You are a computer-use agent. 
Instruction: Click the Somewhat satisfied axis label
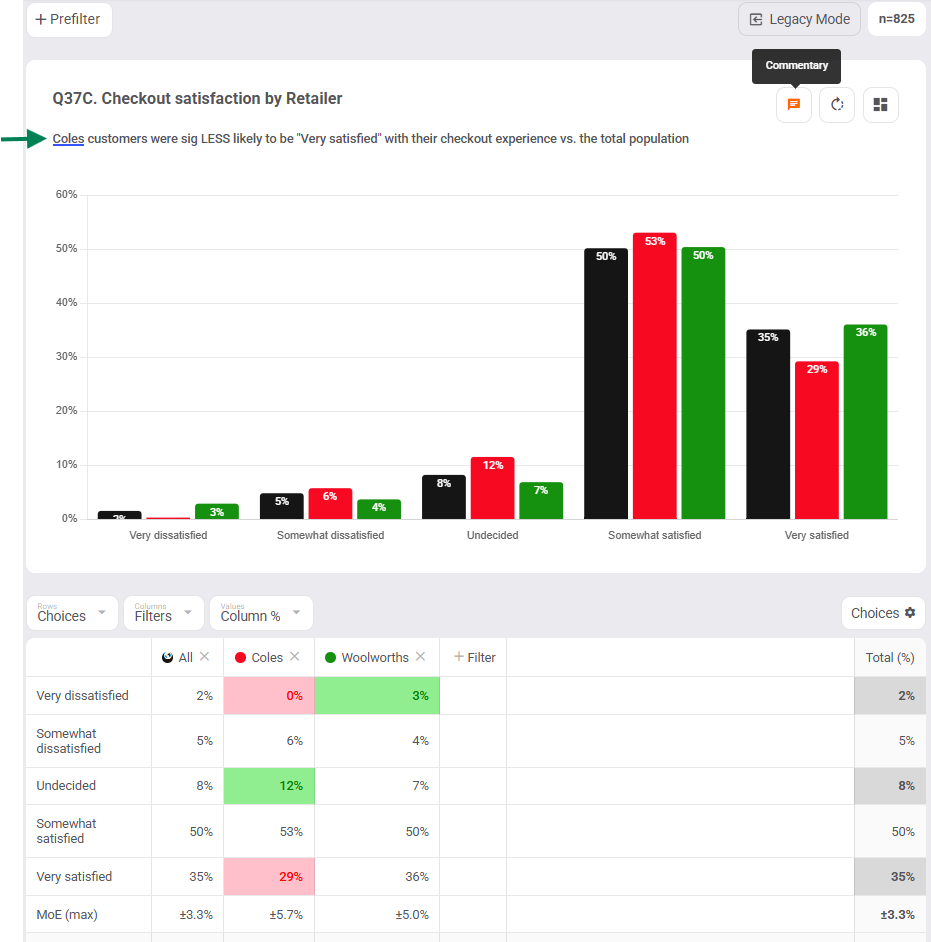(x=655, y=535)
